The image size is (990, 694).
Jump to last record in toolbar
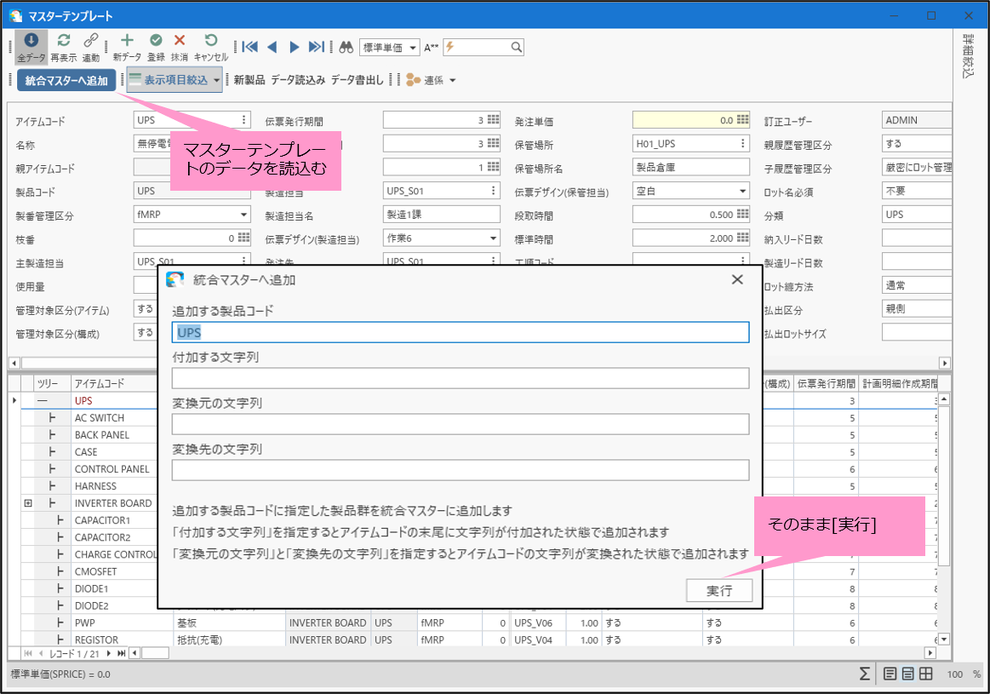click(x=316, y=47)
